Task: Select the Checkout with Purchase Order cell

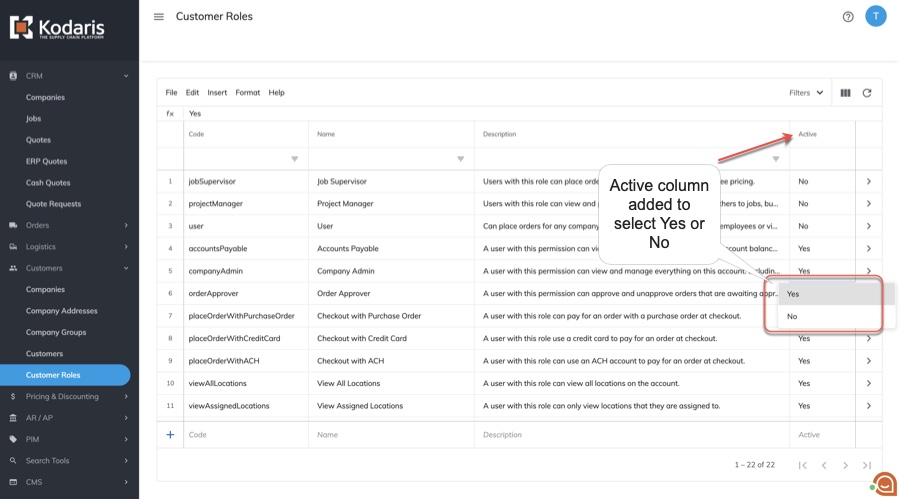Action: click(x=391, y=316)
